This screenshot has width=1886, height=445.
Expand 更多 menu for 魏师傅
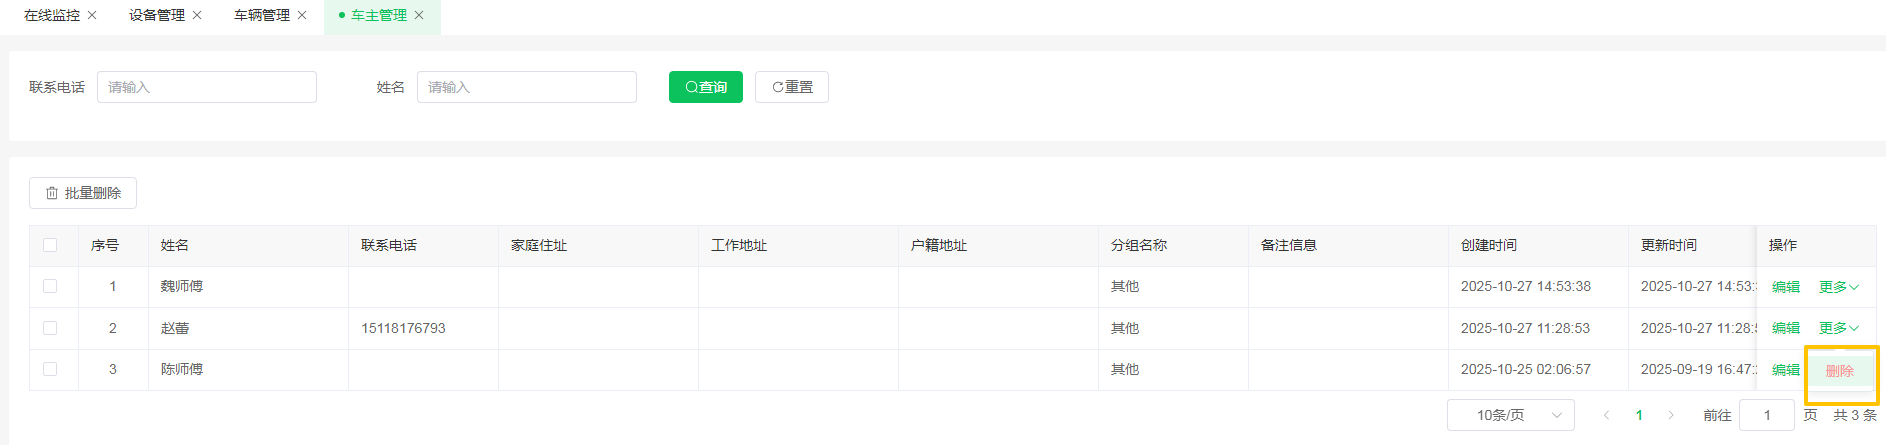tap(1838, 287)
